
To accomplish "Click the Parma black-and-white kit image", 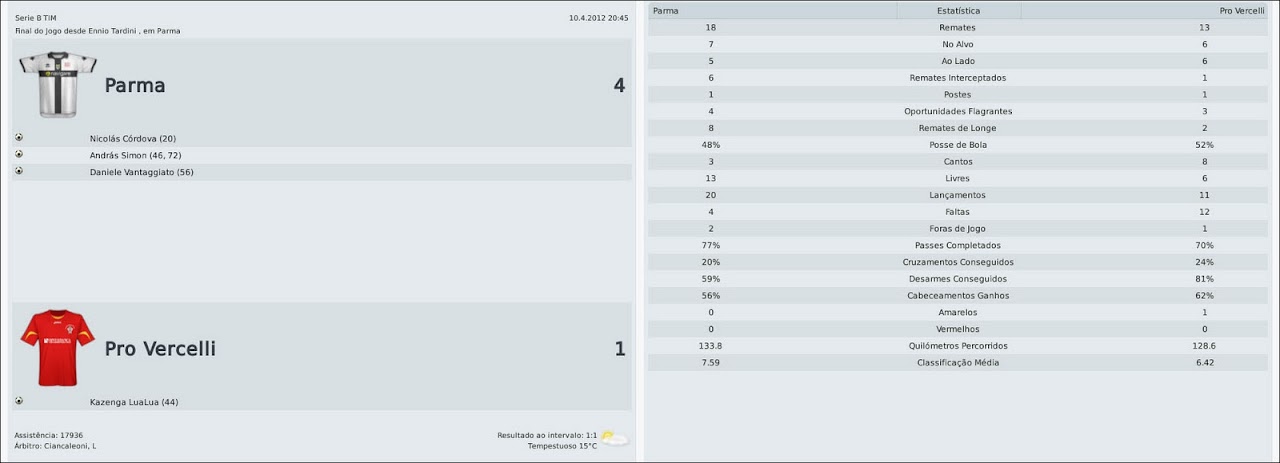I will point(58,85).
